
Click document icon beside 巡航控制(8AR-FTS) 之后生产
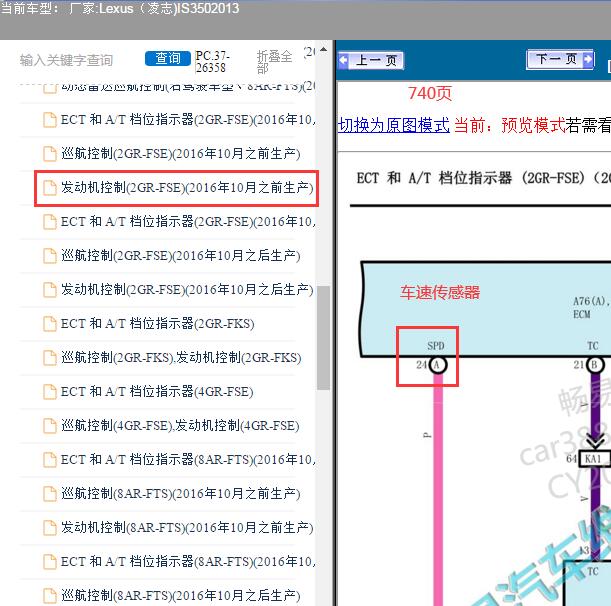(49, 596)
